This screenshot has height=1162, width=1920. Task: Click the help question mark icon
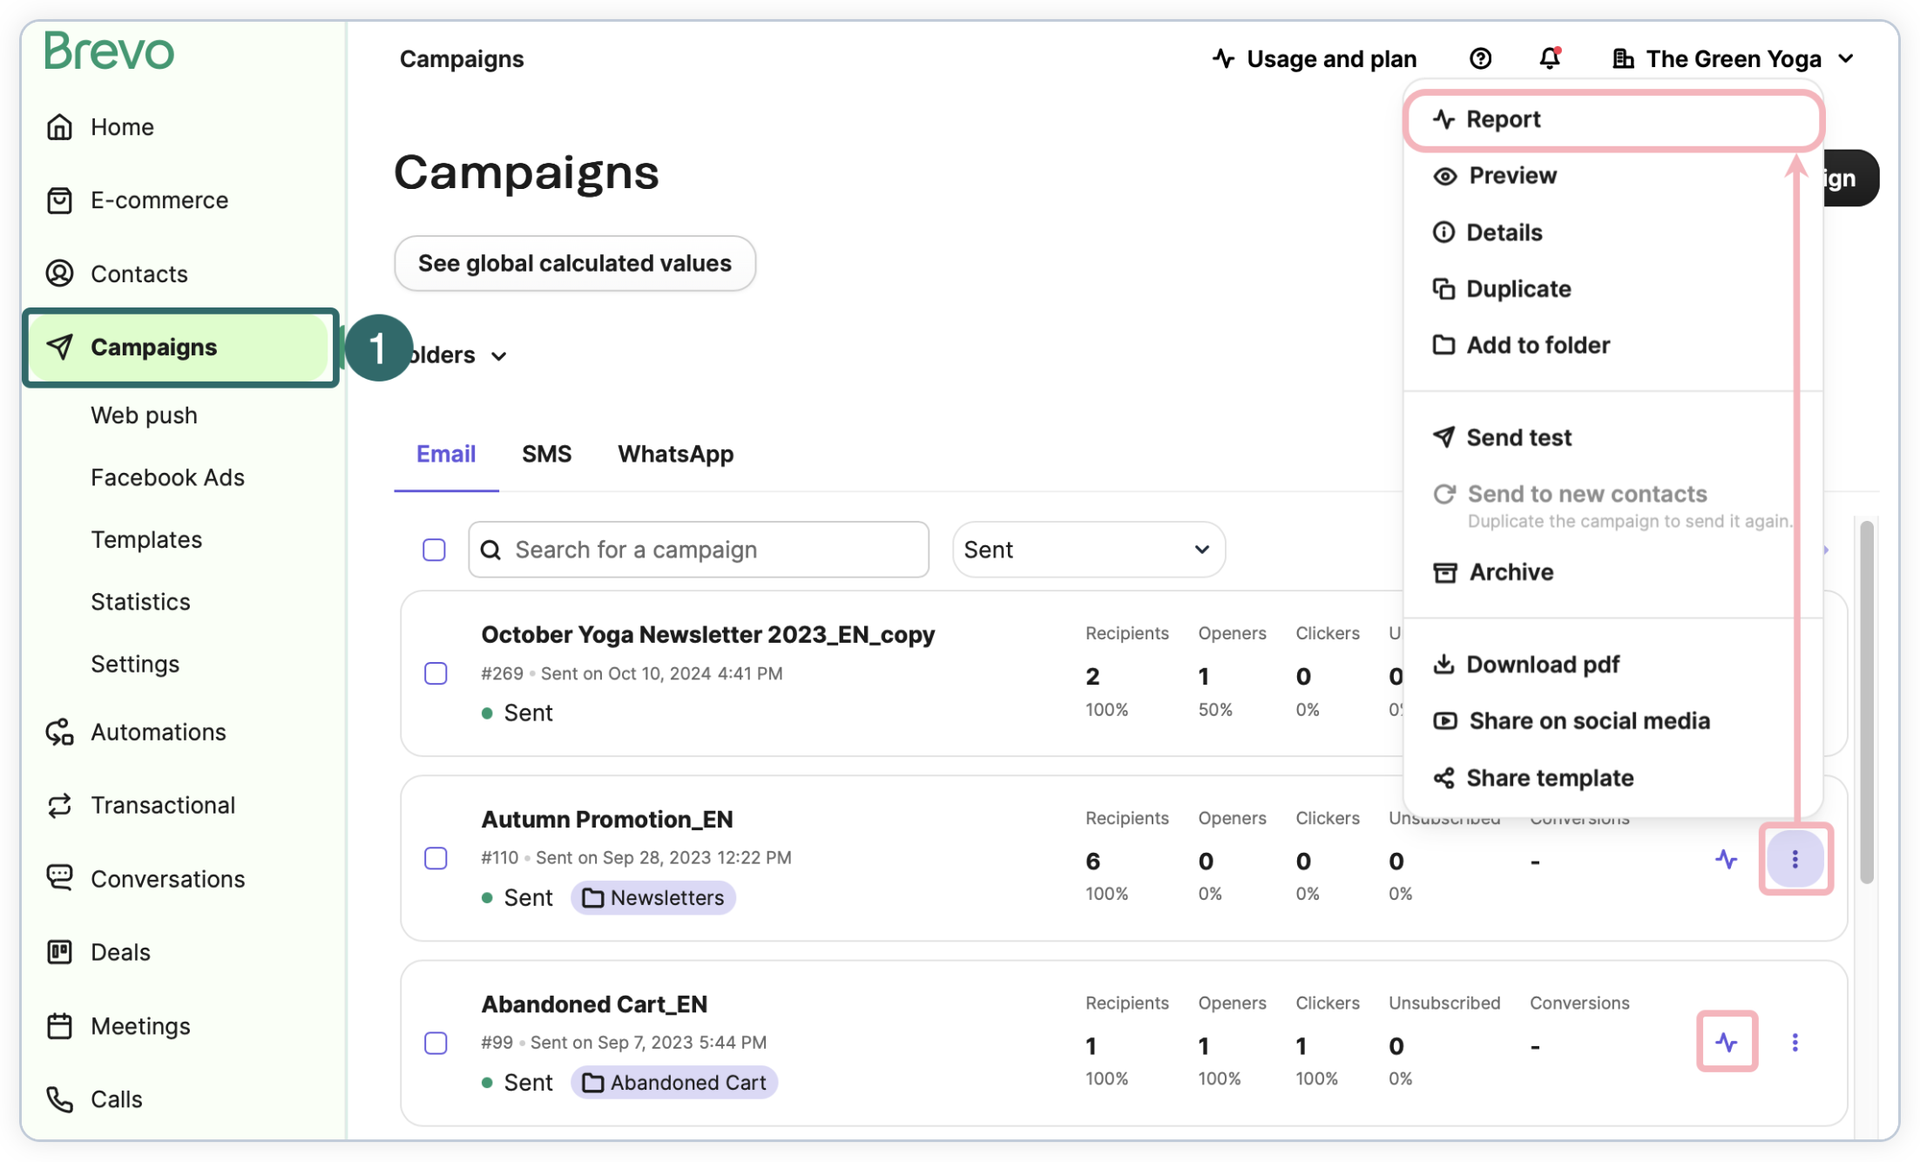1480,59
